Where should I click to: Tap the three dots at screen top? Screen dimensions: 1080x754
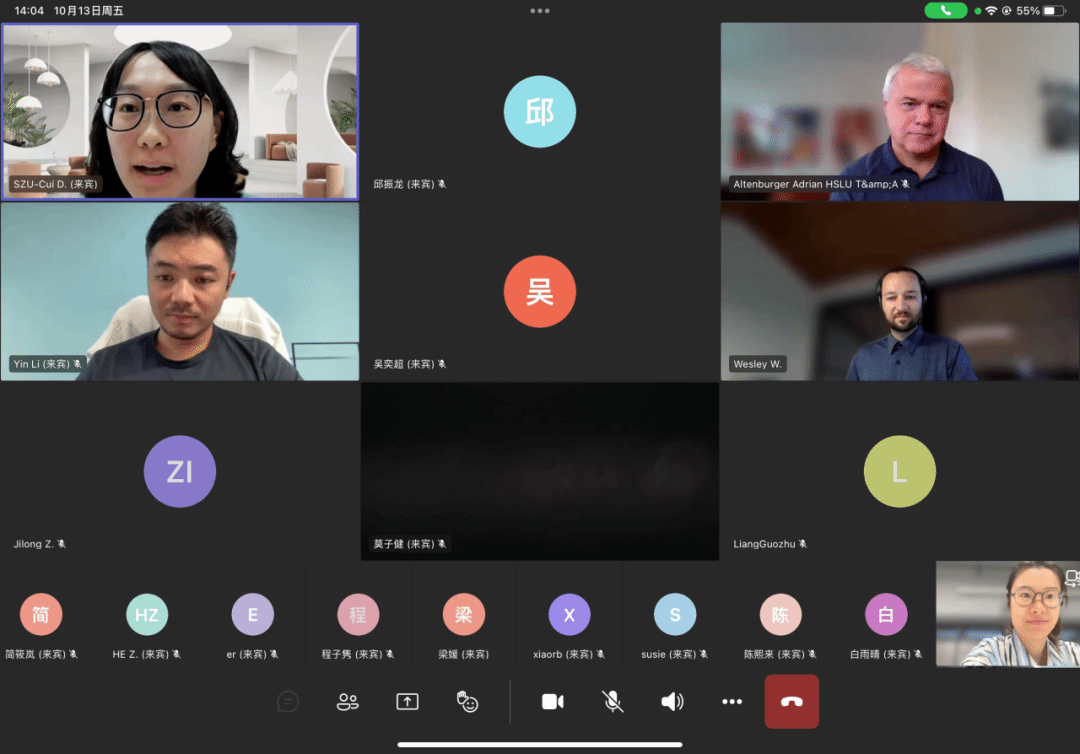pos(540,11)
